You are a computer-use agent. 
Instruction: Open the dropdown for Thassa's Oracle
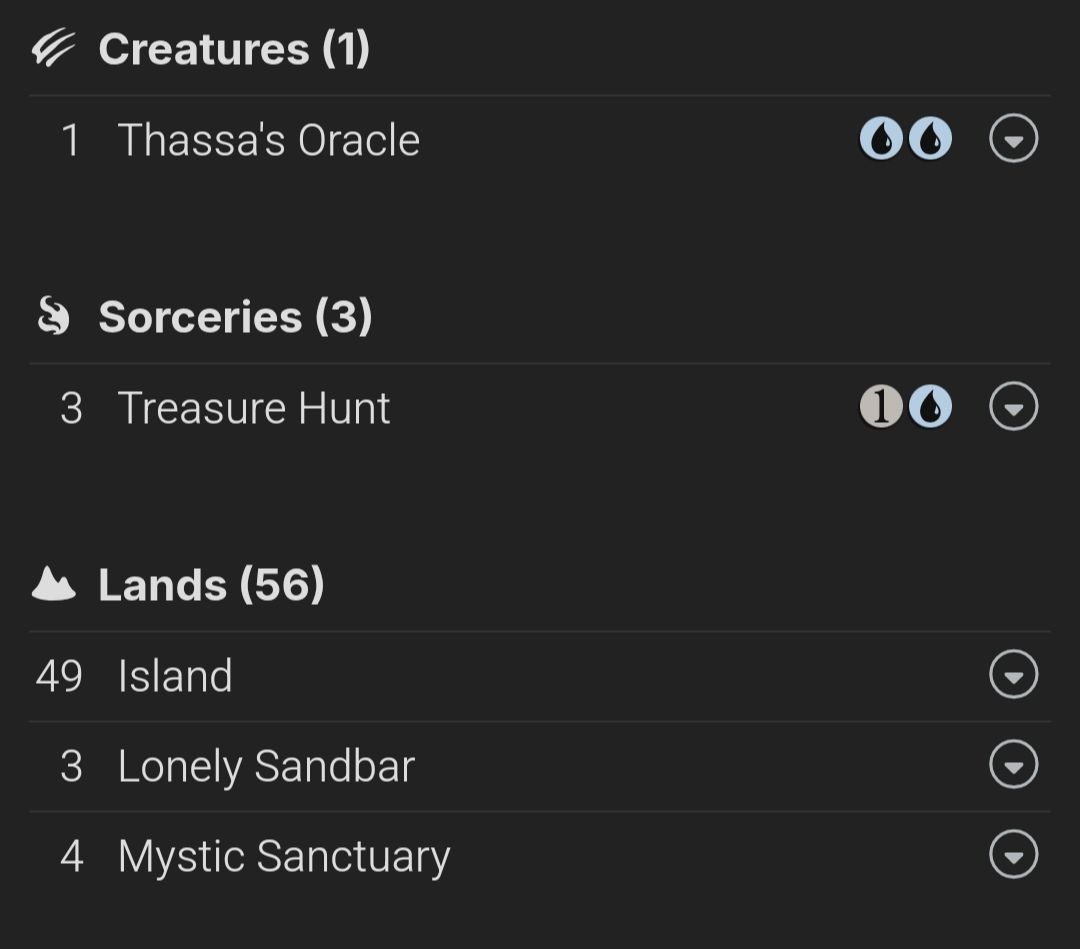coord(1013,140)
